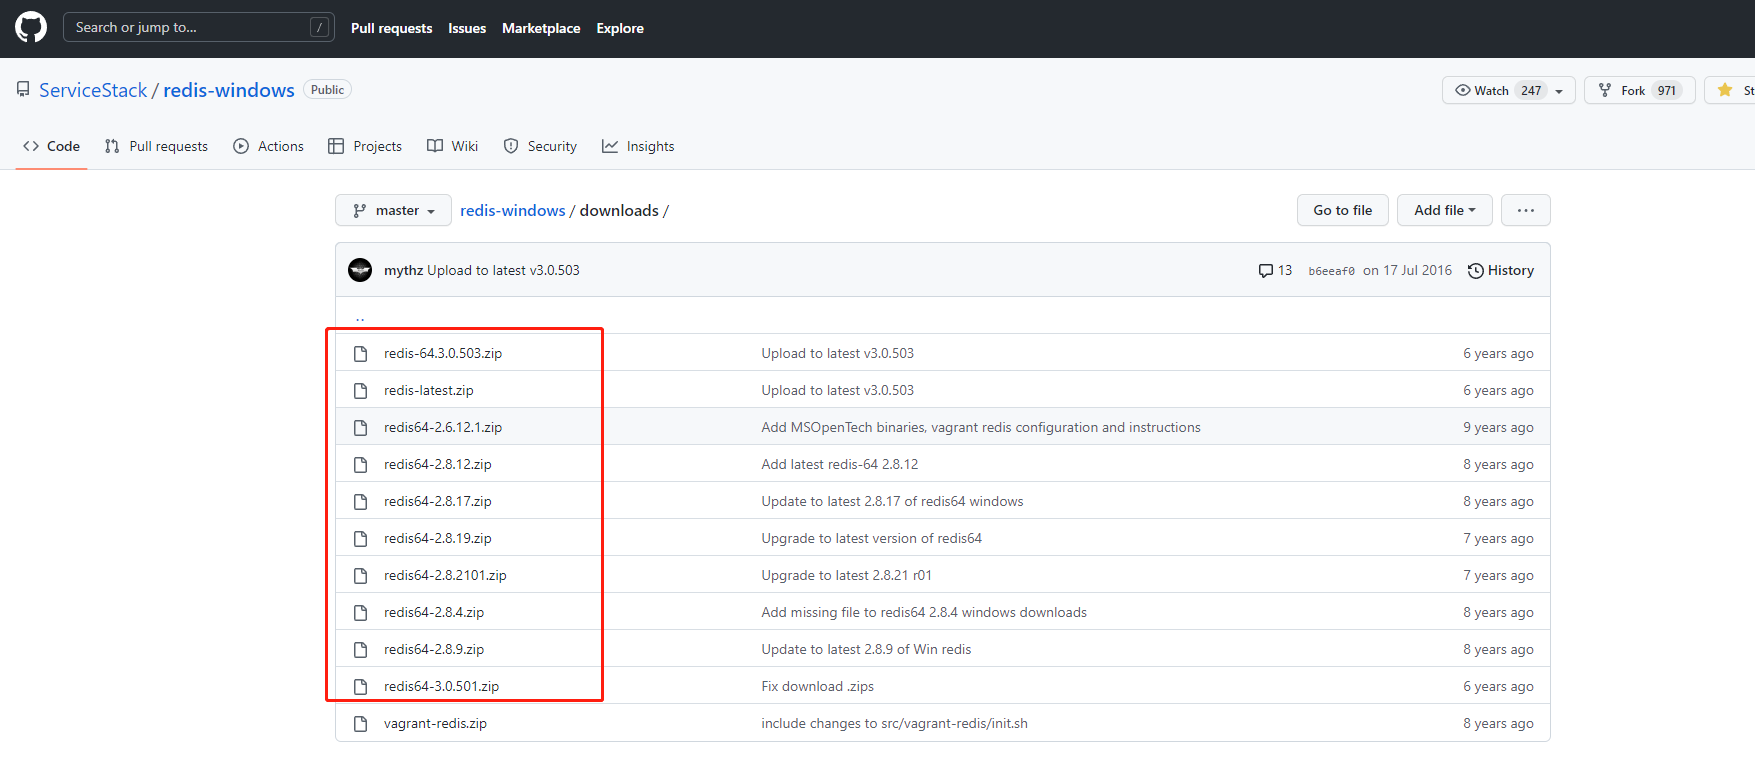Open Issues in the top navigation

(x=467, y=28)
